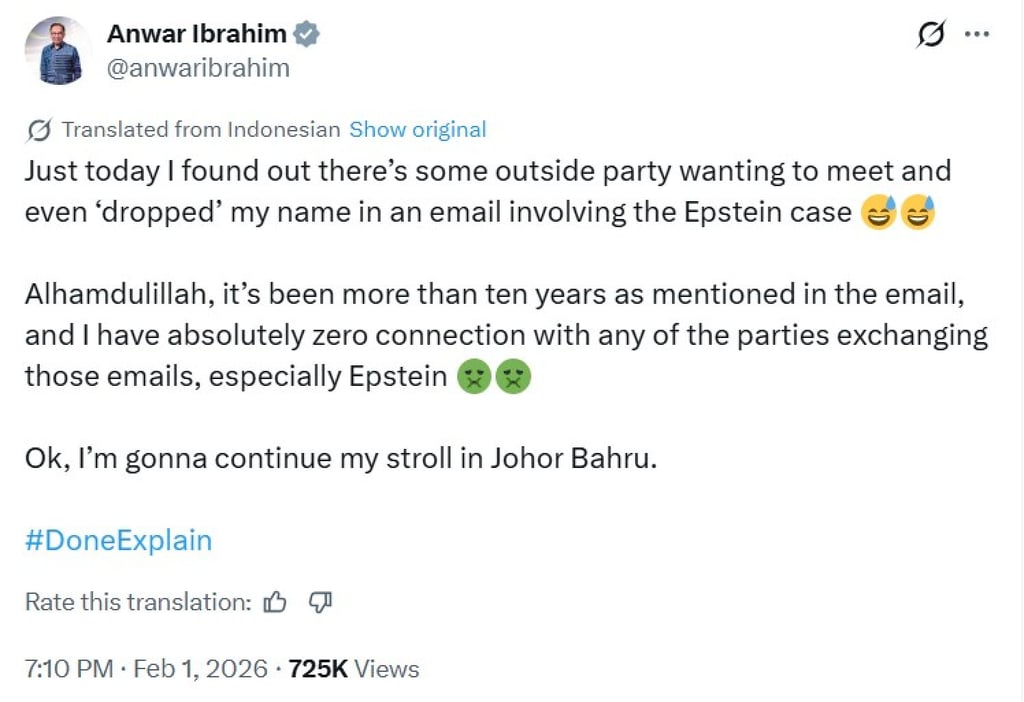The image size is (1024, 702).
Task: Select the Anwar Ibrahim display name
Action: click(x=196, y=32)
